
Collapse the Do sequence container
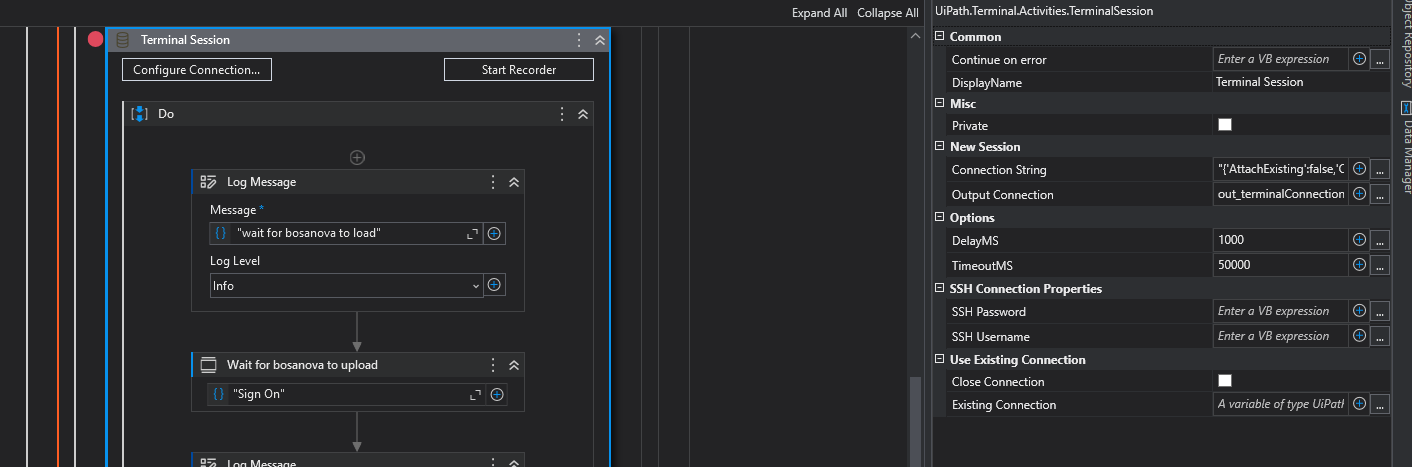click(x=583, y=114)
